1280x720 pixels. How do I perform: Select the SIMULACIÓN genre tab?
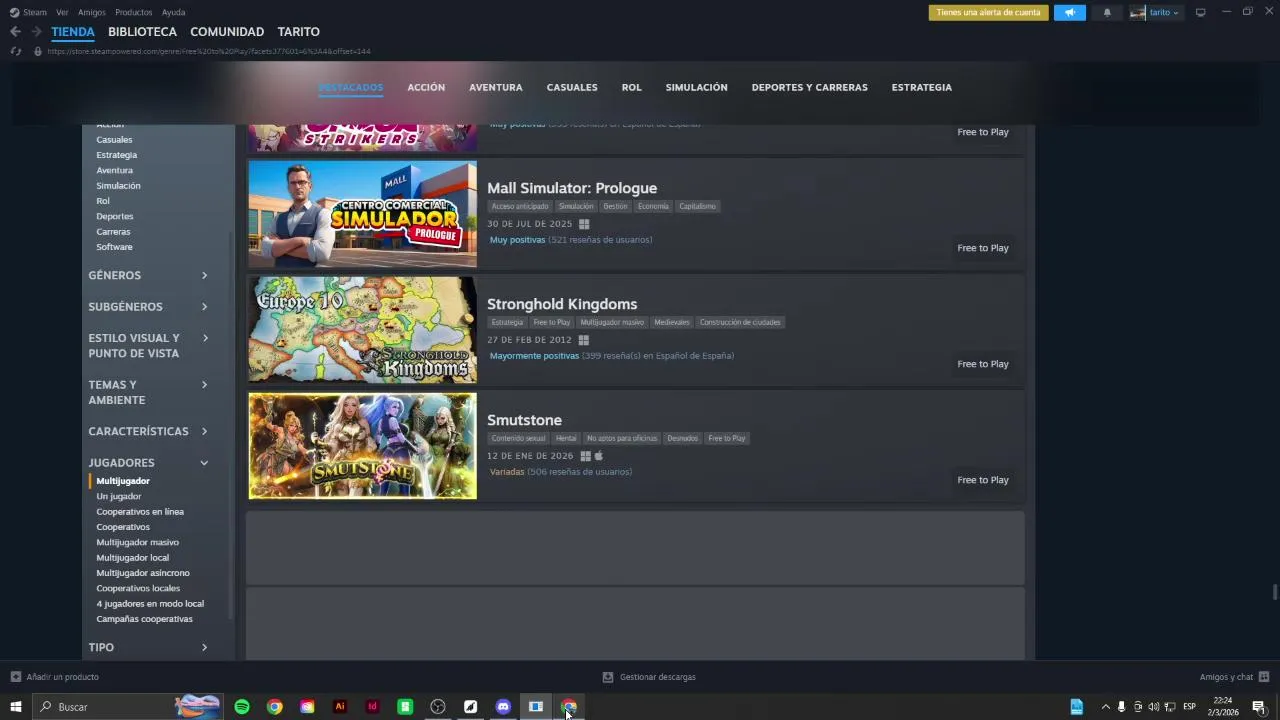696,87
